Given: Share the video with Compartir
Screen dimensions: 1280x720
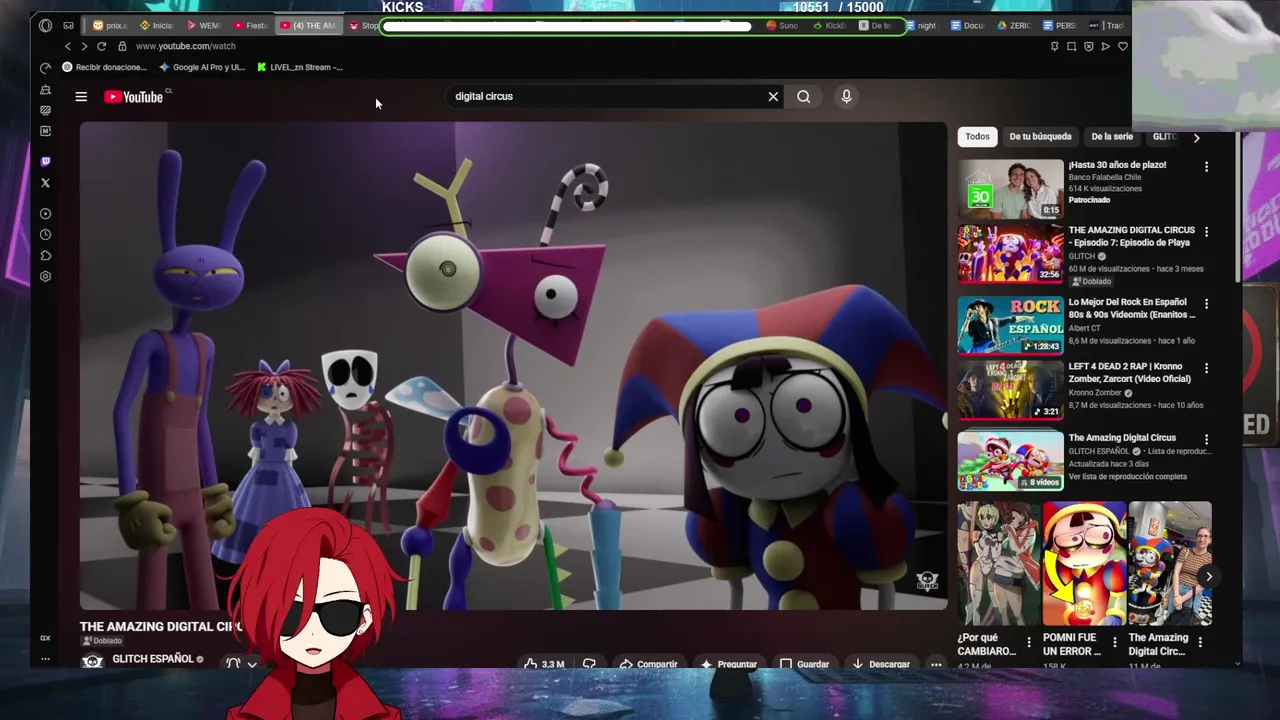Looking at the screenshot, I should point(648,664).
